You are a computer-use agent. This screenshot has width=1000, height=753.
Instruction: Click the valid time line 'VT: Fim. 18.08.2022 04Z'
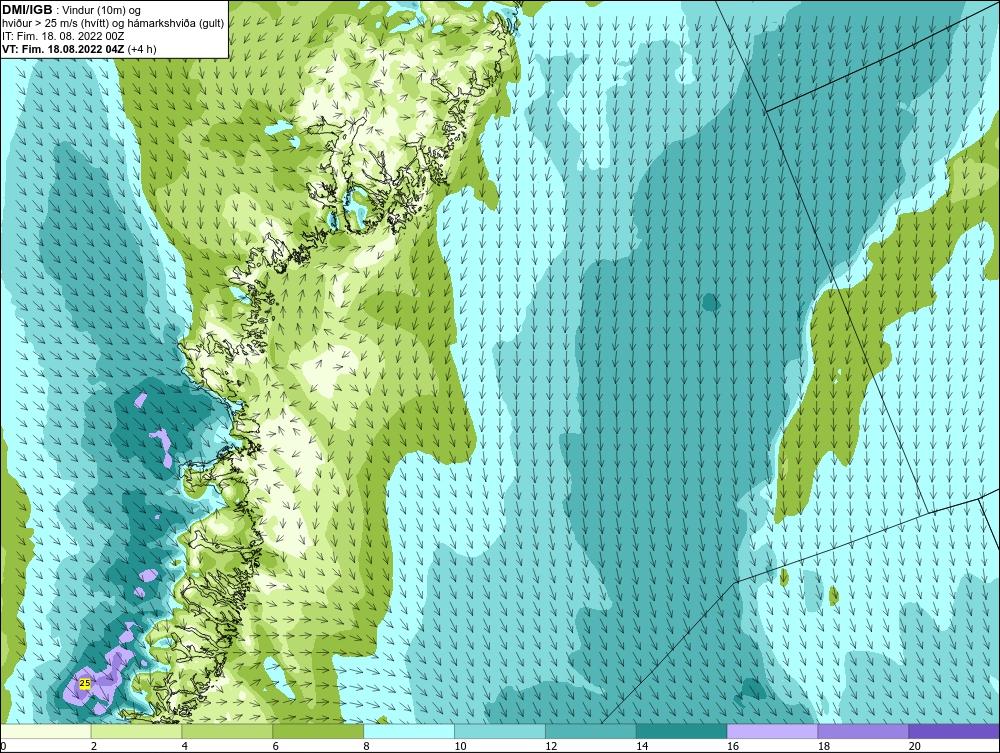click(x=64, y=49)
